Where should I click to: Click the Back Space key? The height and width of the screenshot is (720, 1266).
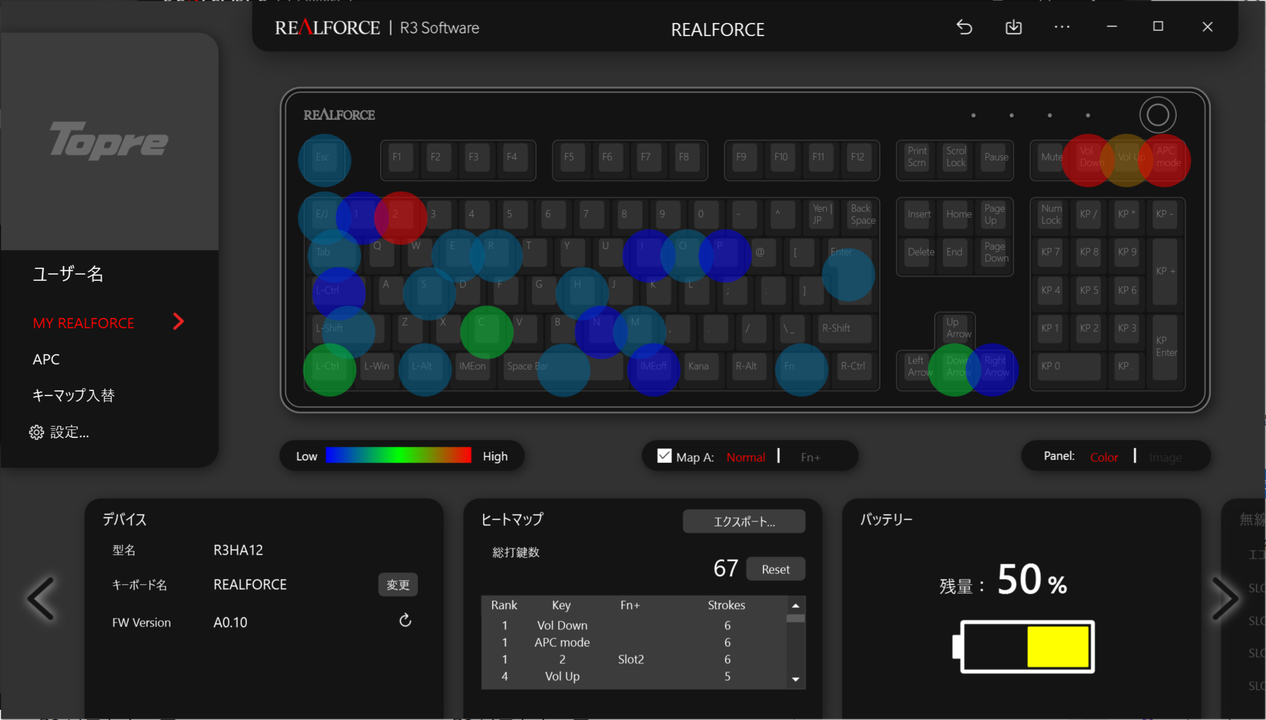click(861, 215)
